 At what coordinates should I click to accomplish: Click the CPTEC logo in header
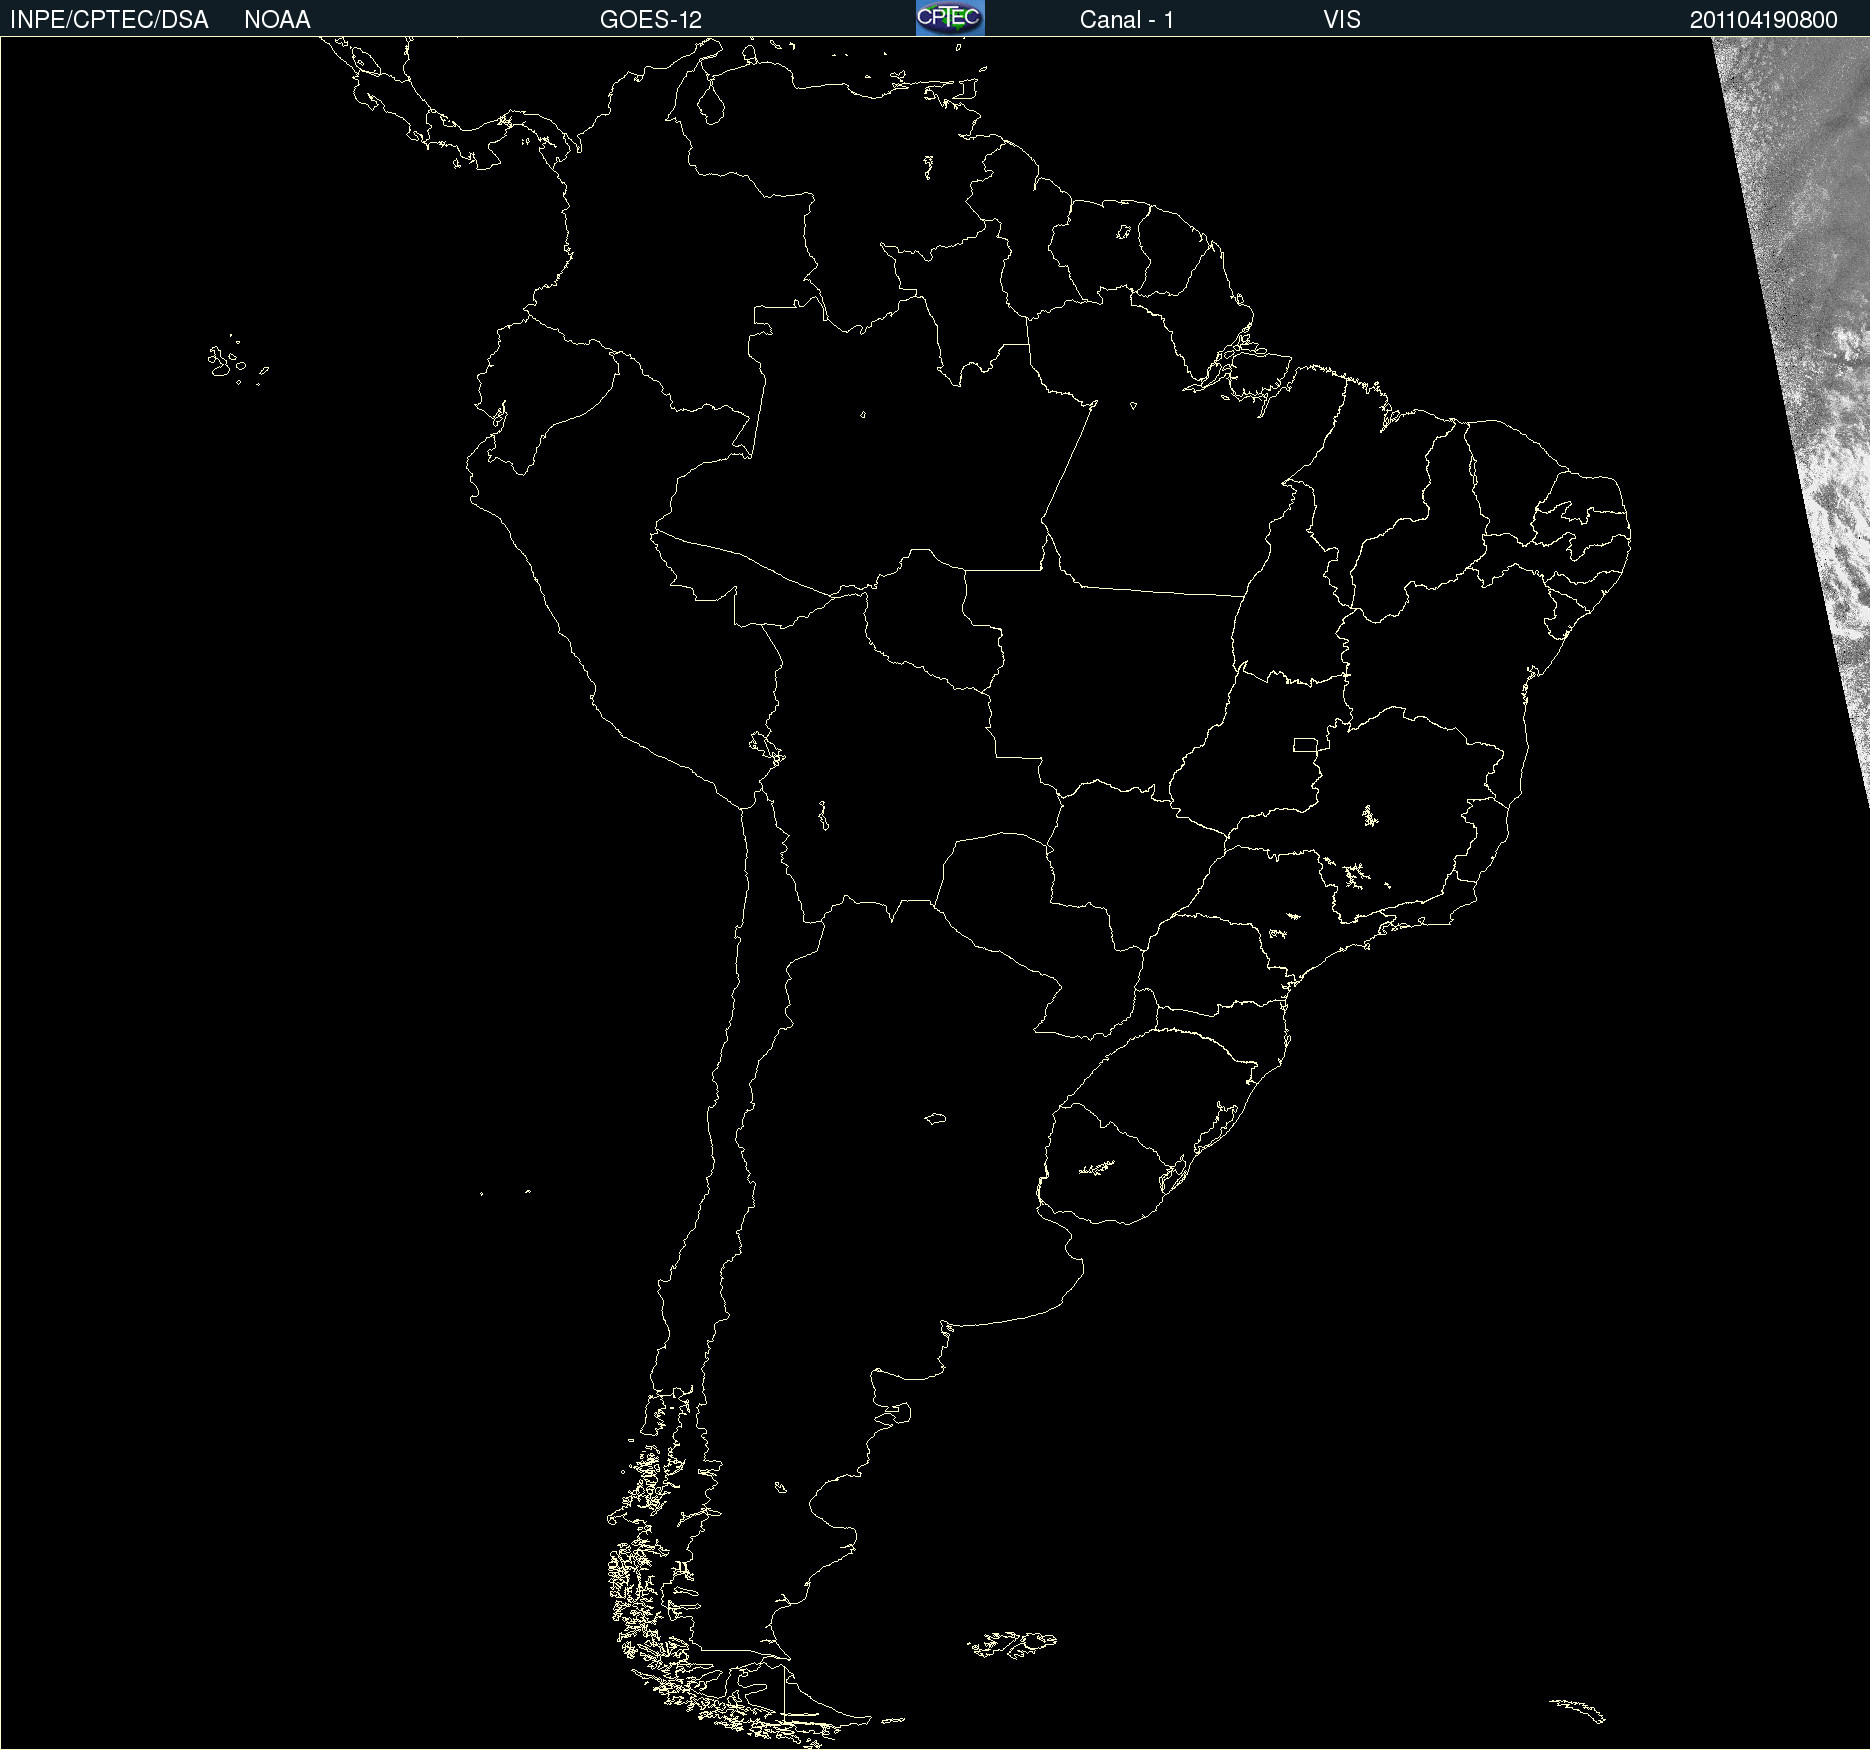click(950, 18)
